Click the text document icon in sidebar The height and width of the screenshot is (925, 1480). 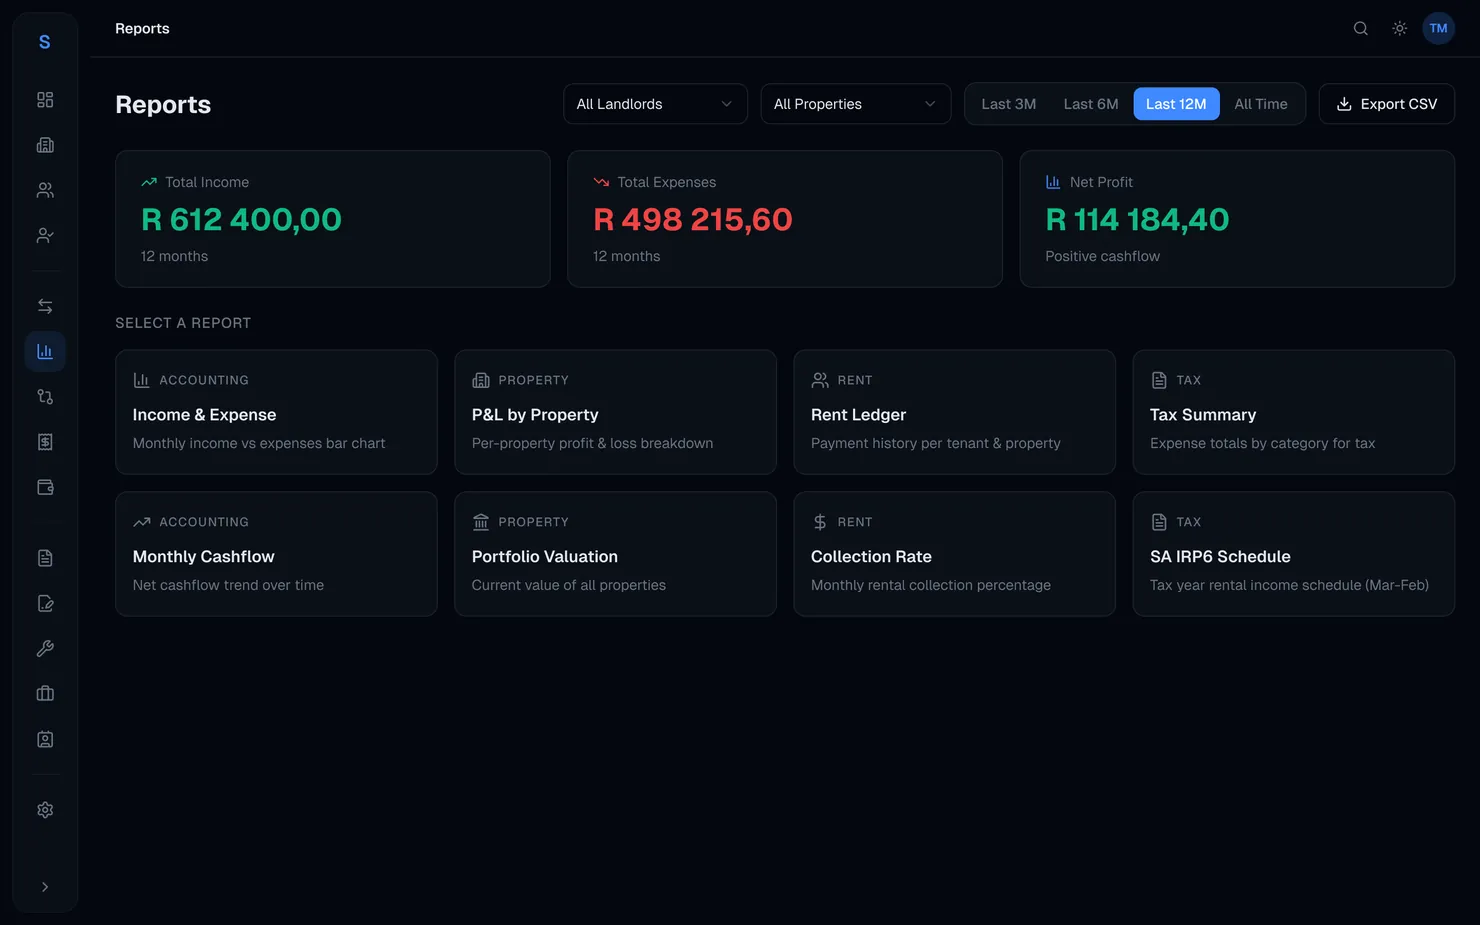(x=45, y=558)
